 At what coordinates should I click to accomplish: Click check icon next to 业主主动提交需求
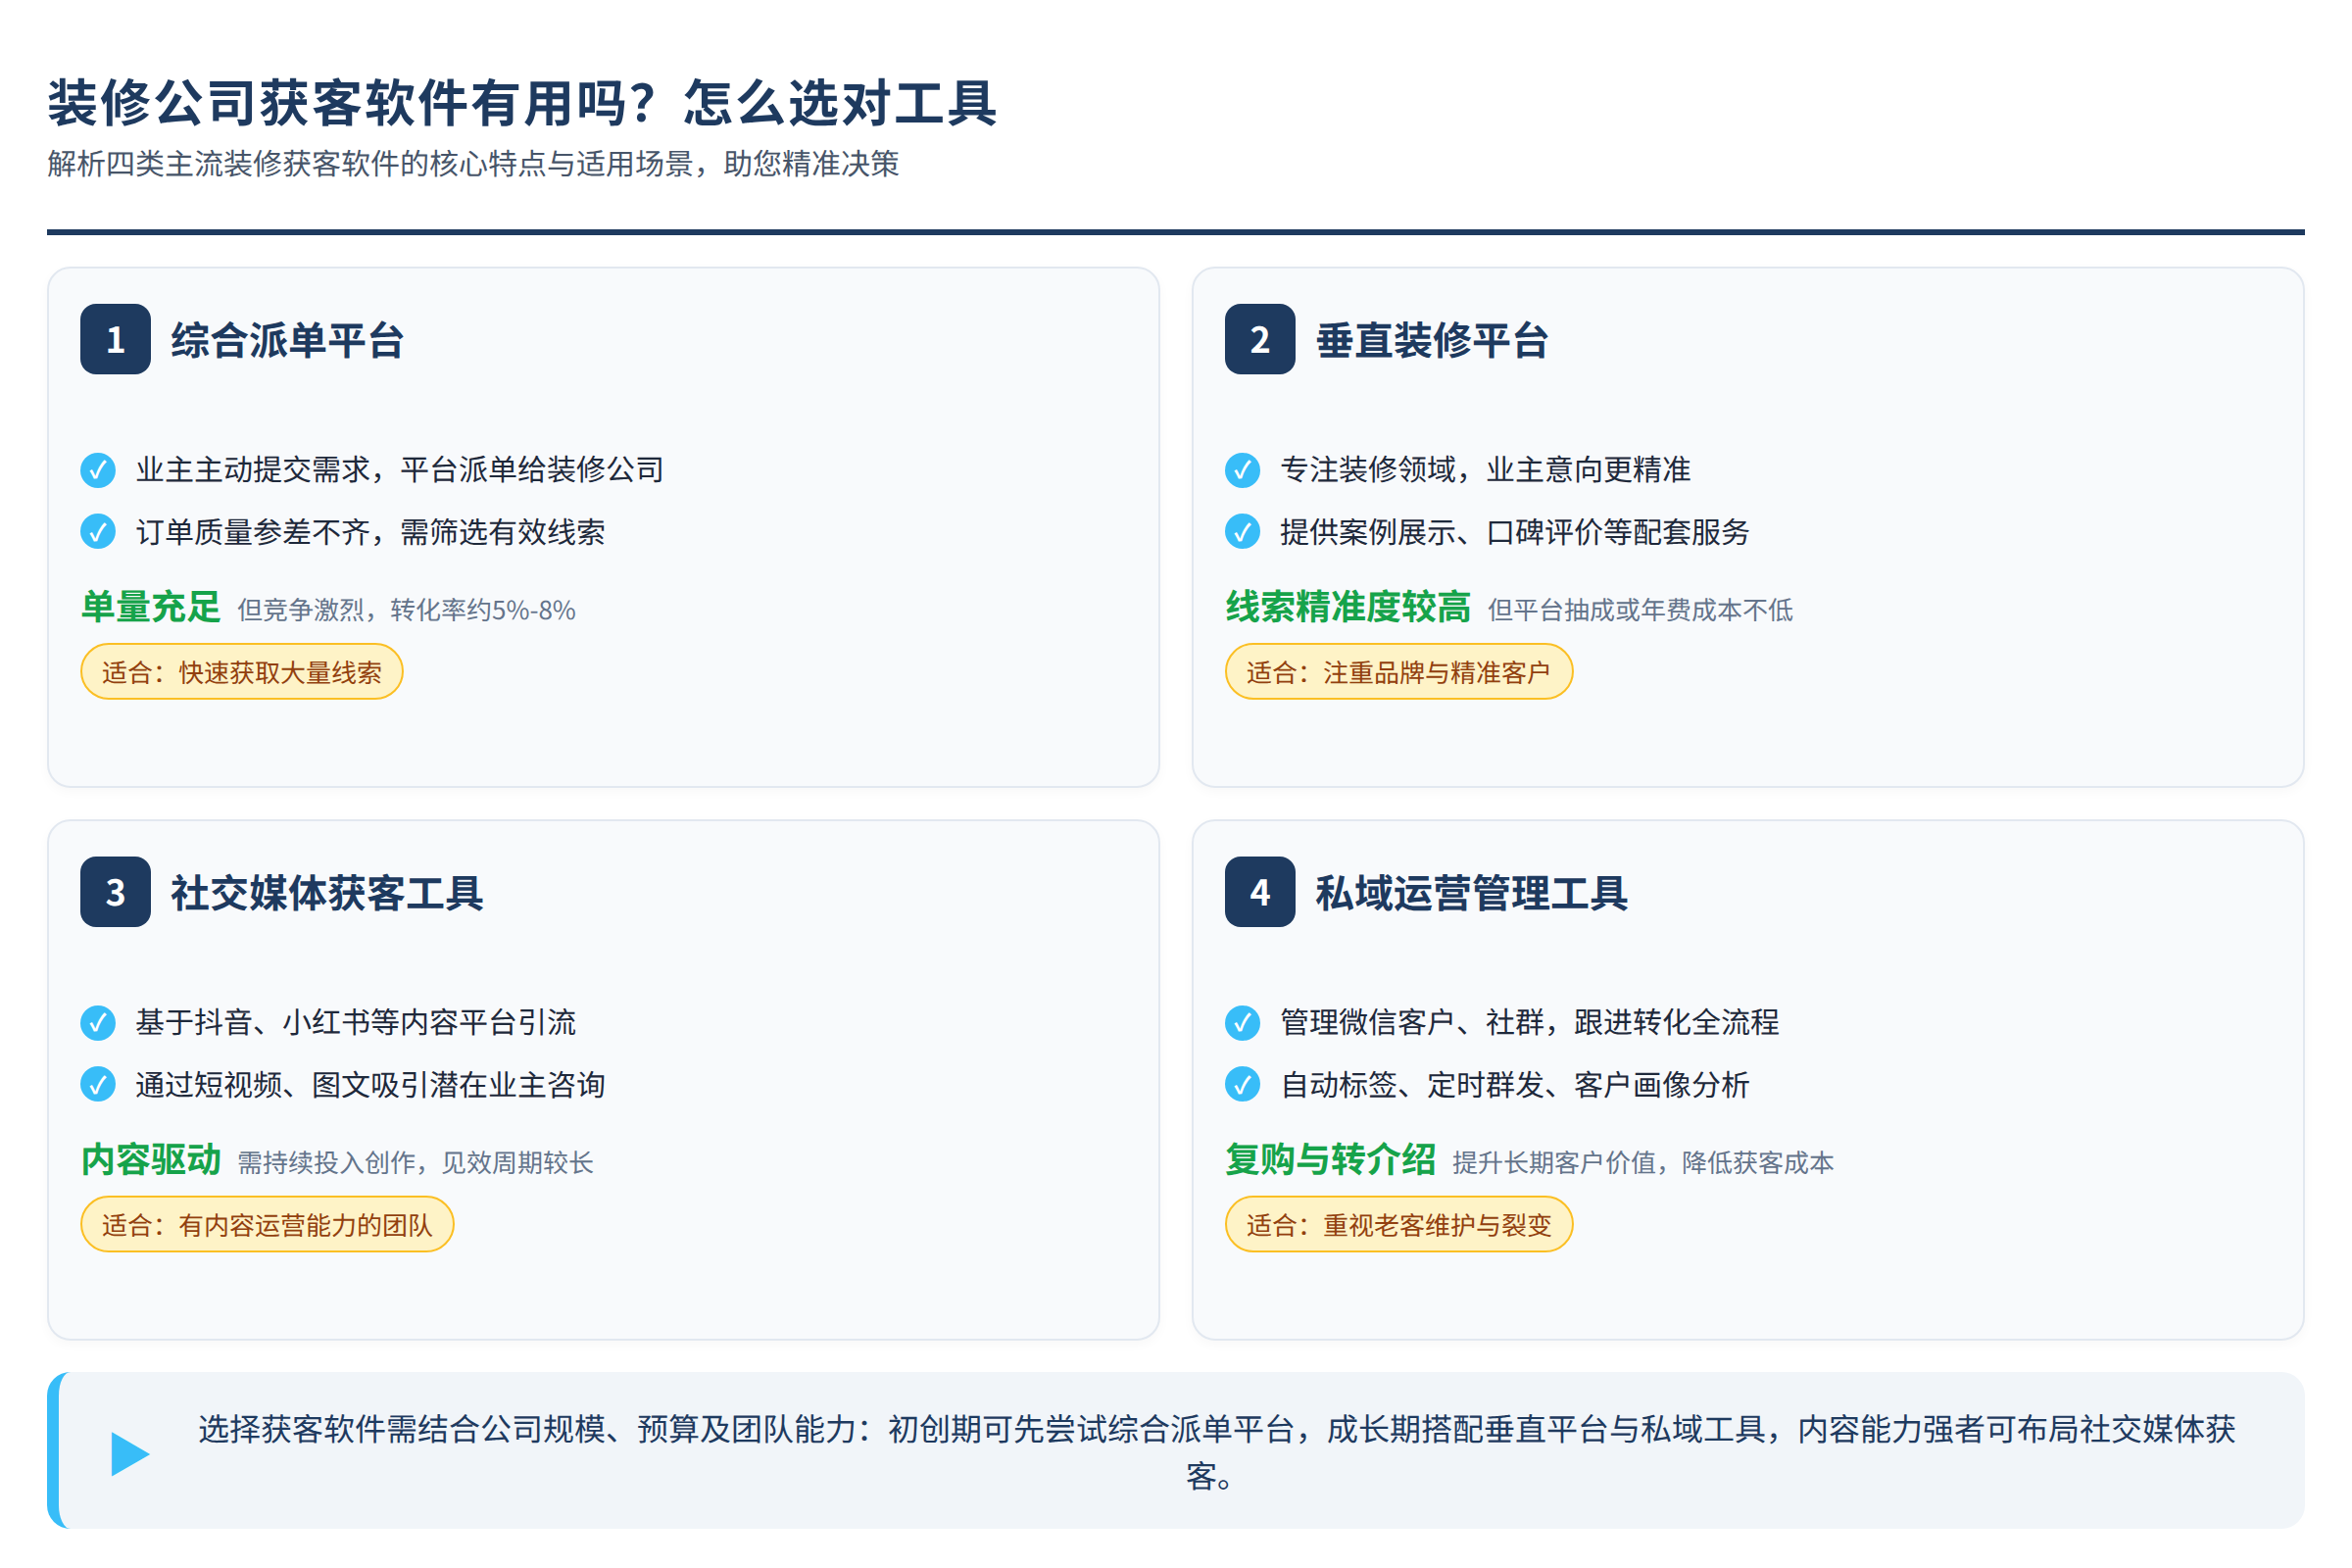pos(98,470)
